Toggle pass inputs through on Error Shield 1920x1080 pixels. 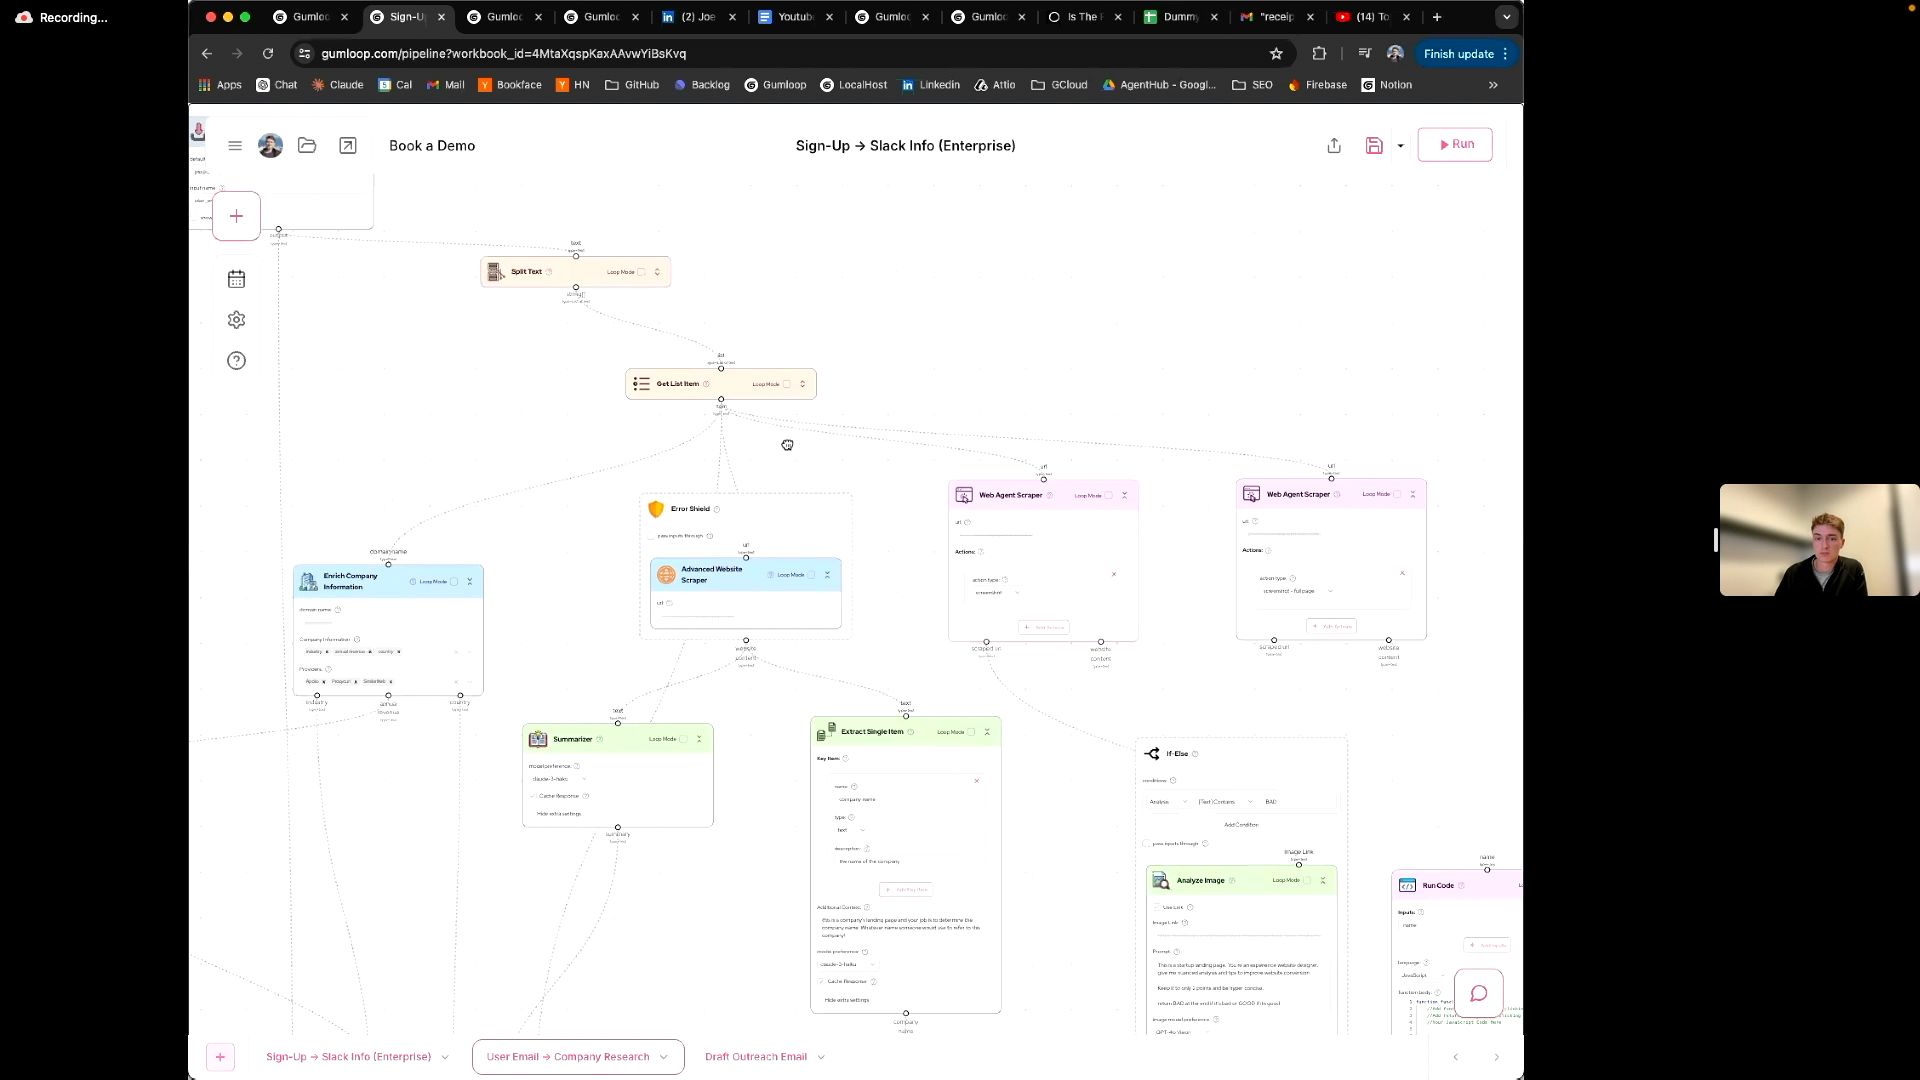click(x=652, y=536)
